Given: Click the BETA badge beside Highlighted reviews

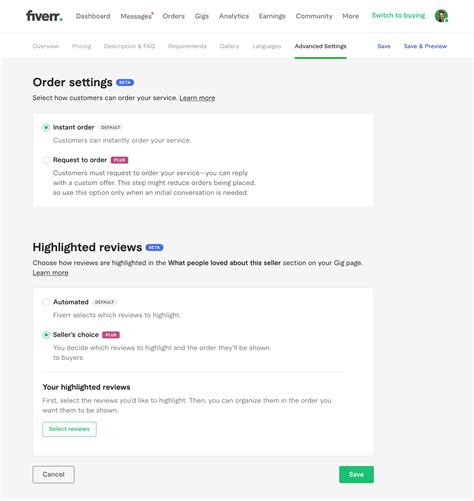Looking at the screenshot, I should click(154, 248).
